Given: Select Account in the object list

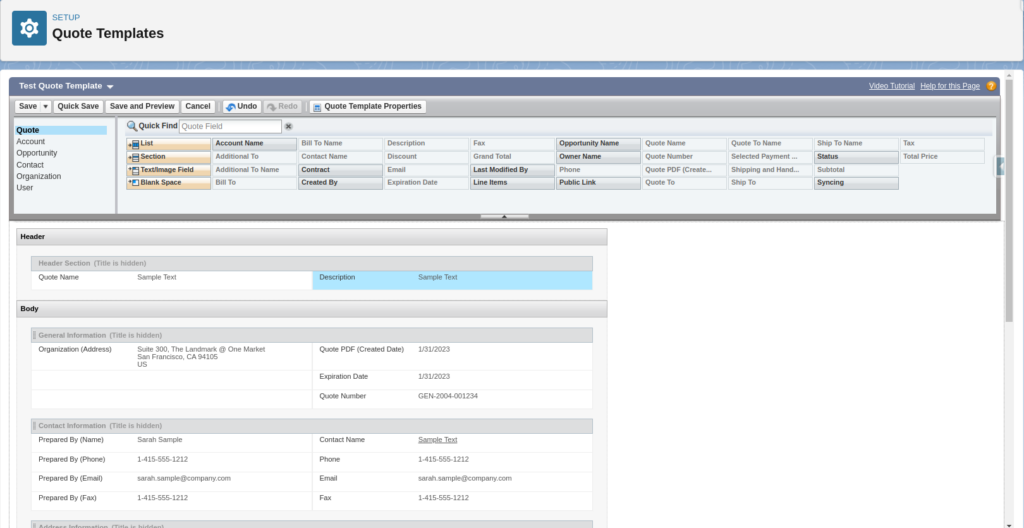Looking at the screenshot, I should click(31, 142).
